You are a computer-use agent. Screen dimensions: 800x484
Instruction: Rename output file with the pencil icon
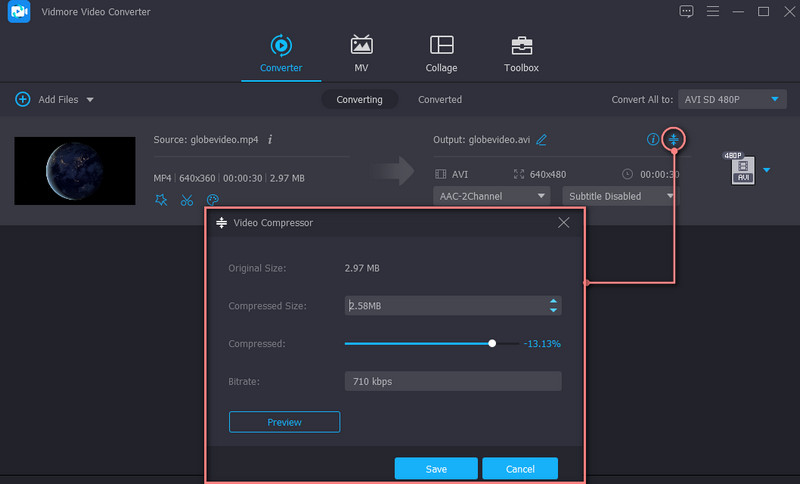pos(542,140)
